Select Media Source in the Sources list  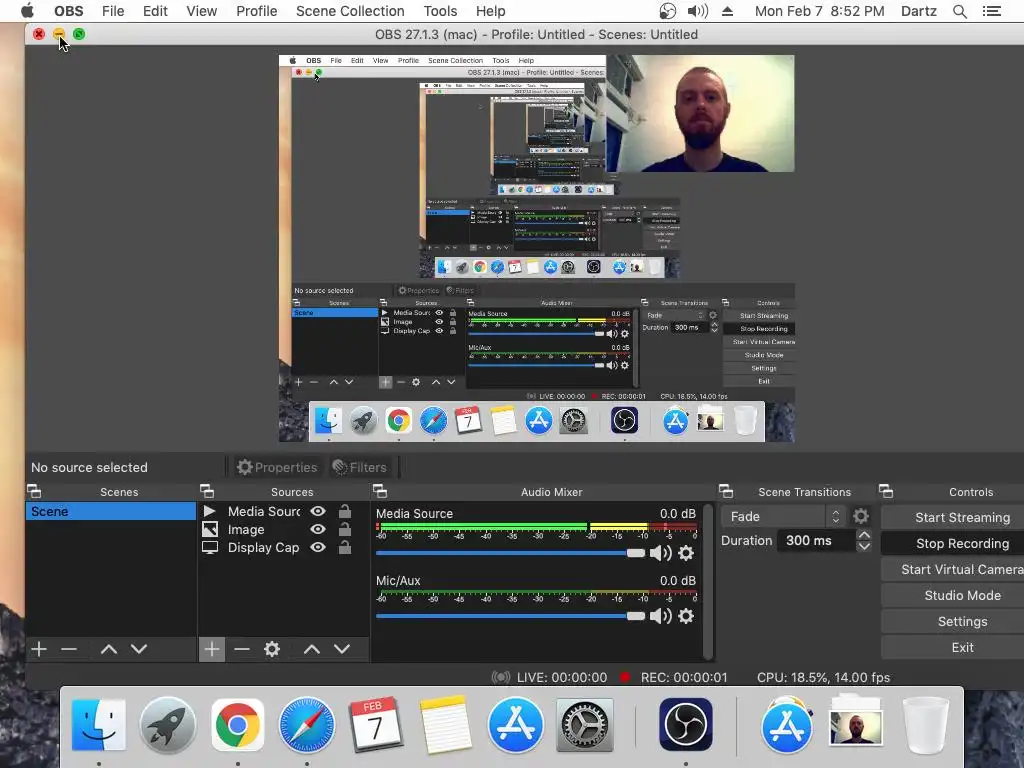pos(264,511)
